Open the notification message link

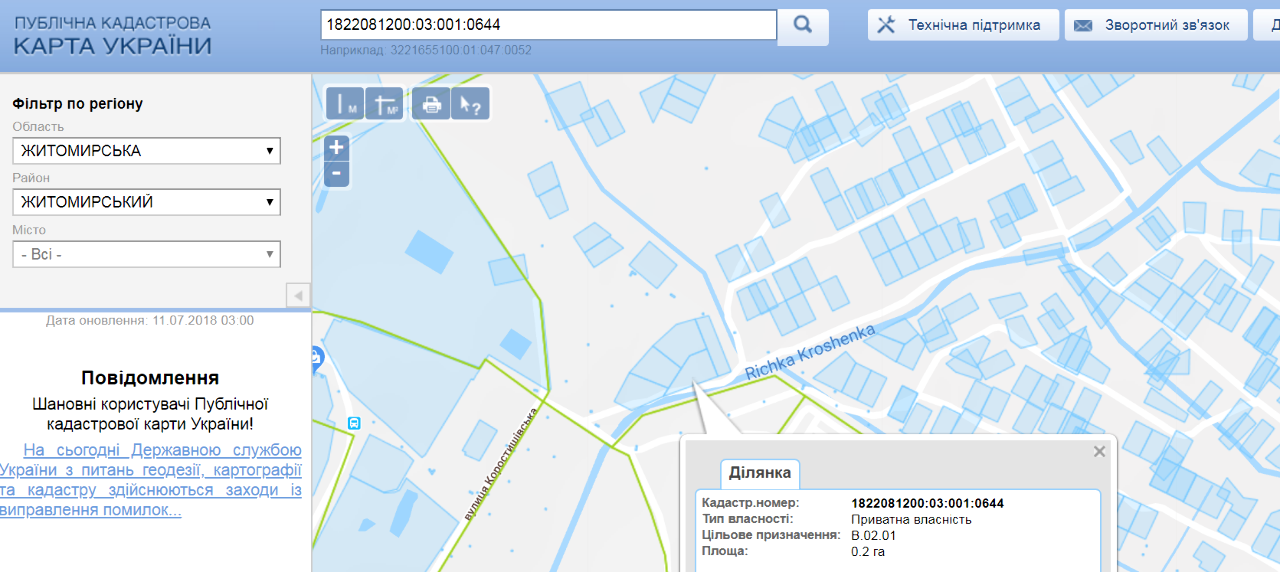click(150, 480)
